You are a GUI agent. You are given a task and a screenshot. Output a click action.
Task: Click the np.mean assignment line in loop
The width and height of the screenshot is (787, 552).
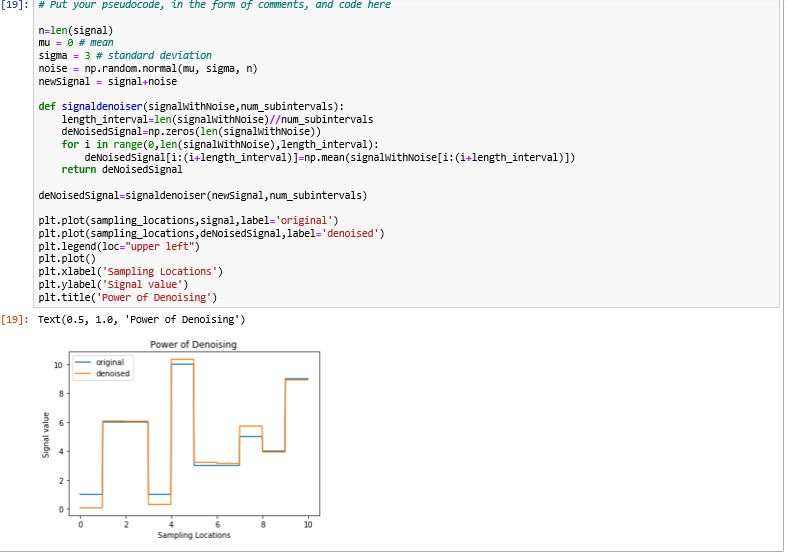click(330, 158)
